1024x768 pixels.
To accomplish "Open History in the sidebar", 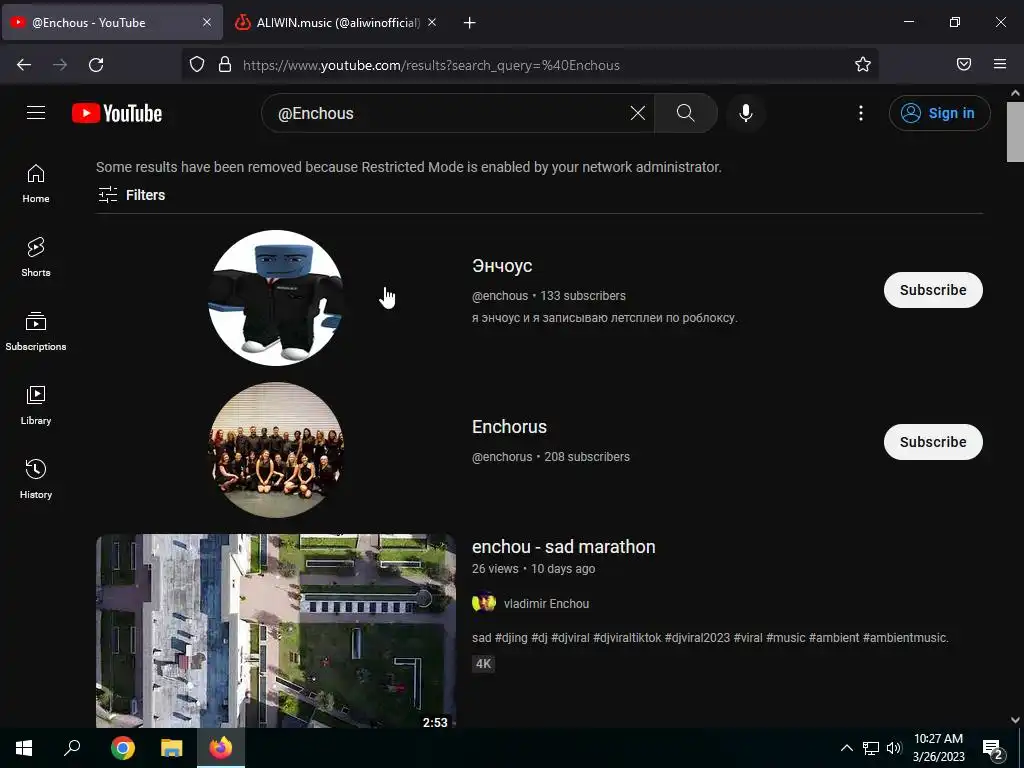I will (x=36, y=479).
